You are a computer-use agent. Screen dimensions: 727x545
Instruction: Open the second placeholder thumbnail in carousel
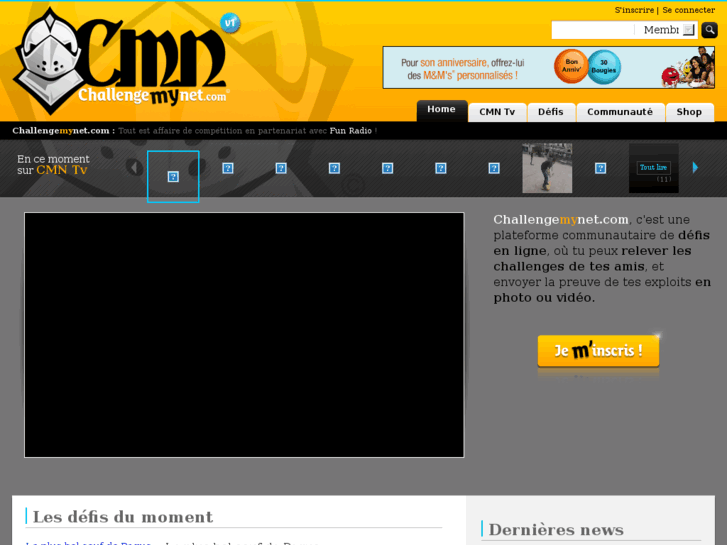pyautogui.click(x=228, y=168)
